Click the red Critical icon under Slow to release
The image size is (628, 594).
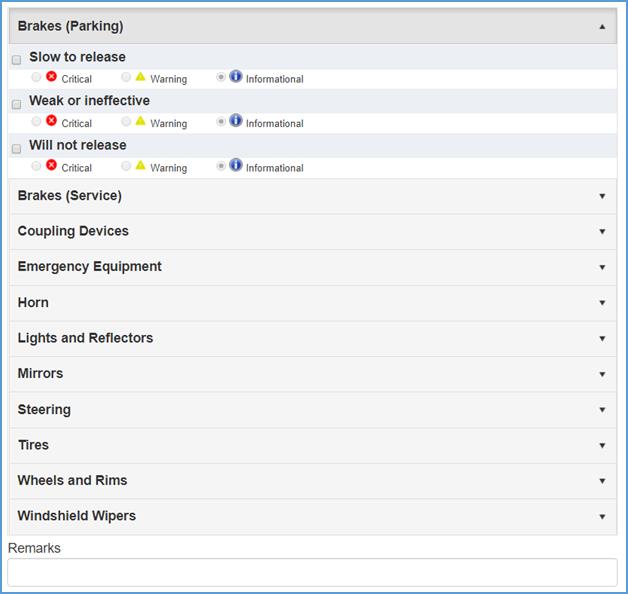51,77
